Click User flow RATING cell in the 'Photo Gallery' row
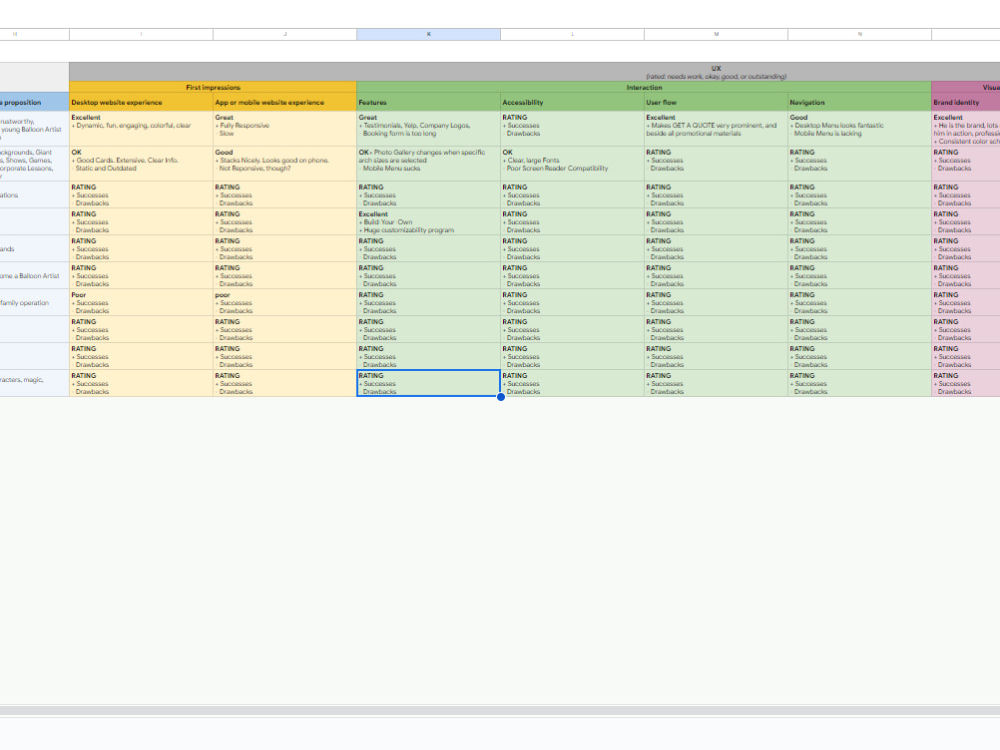The width and height of the screenshot is (1000, 750). tap(716, 164)
